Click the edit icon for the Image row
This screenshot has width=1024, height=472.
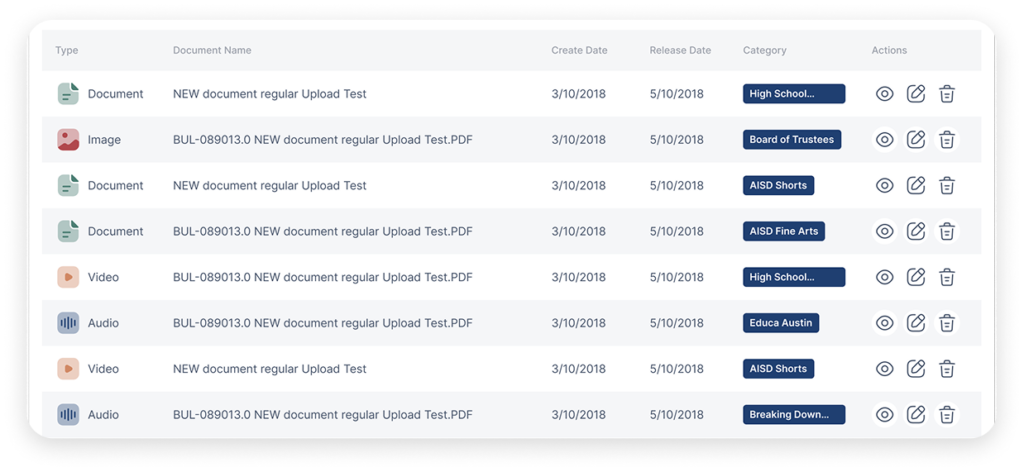(916, 140)
